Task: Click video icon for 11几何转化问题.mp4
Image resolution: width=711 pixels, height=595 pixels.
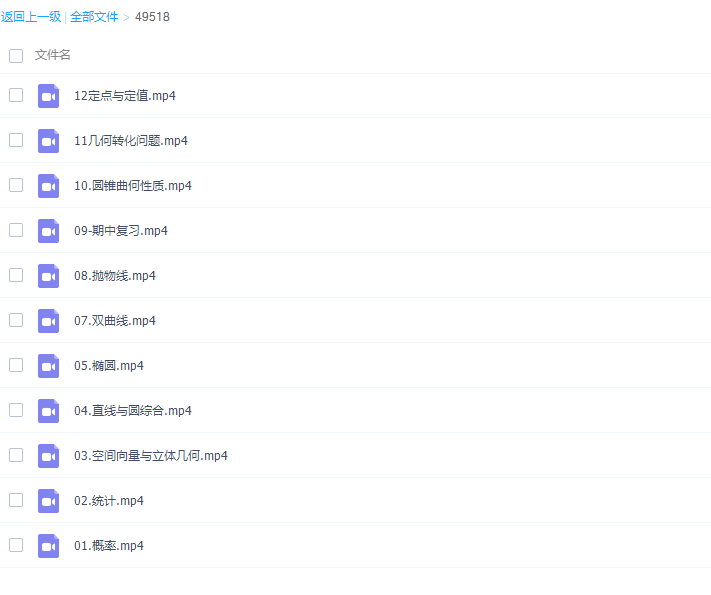Action: 49,141
